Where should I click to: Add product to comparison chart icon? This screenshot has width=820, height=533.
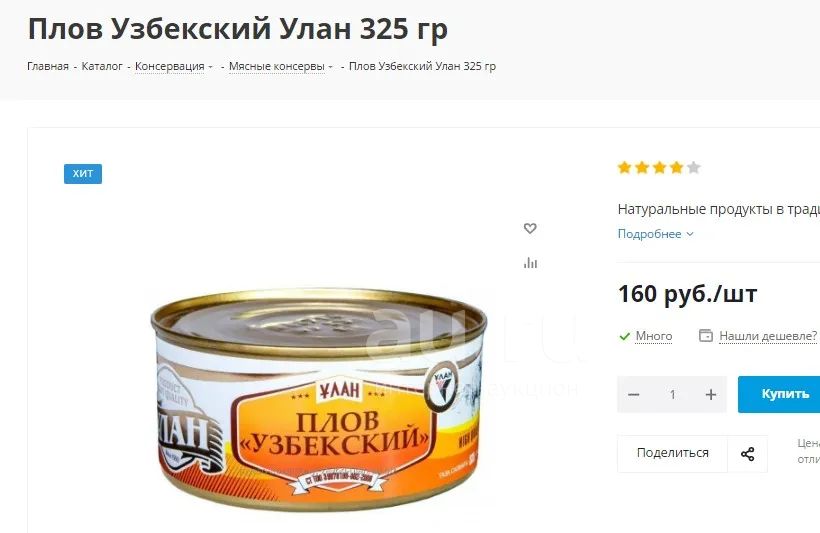pos(530,263)
